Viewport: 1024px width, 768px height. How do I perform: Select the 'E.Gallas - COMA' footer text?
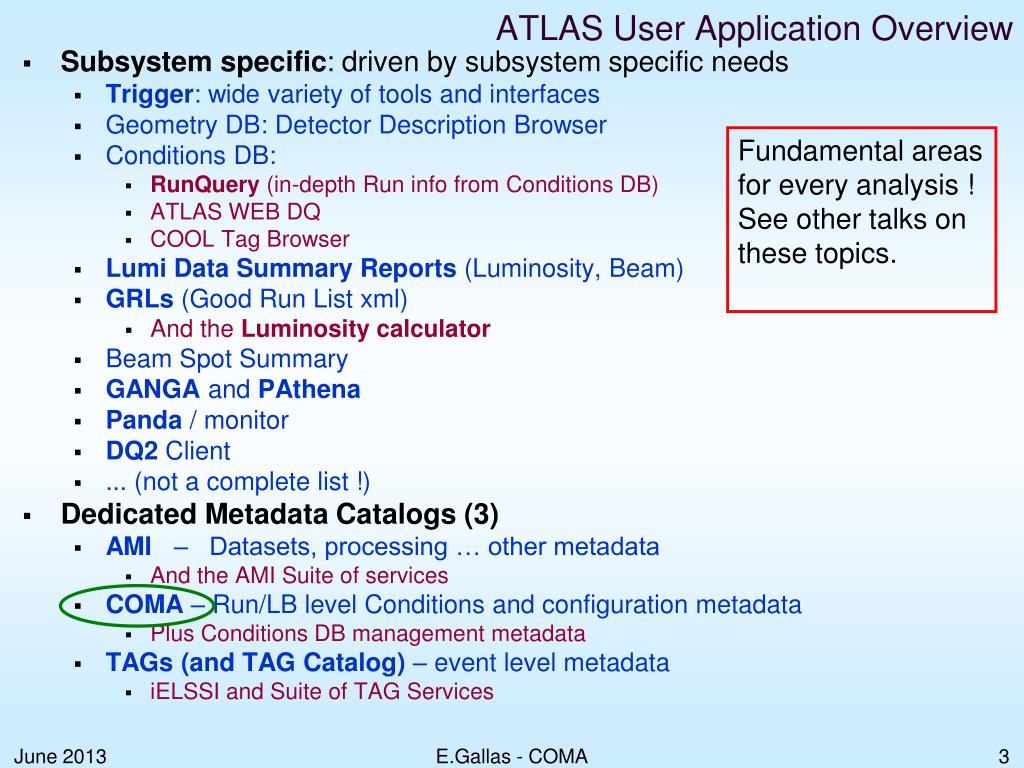(512, 756)
